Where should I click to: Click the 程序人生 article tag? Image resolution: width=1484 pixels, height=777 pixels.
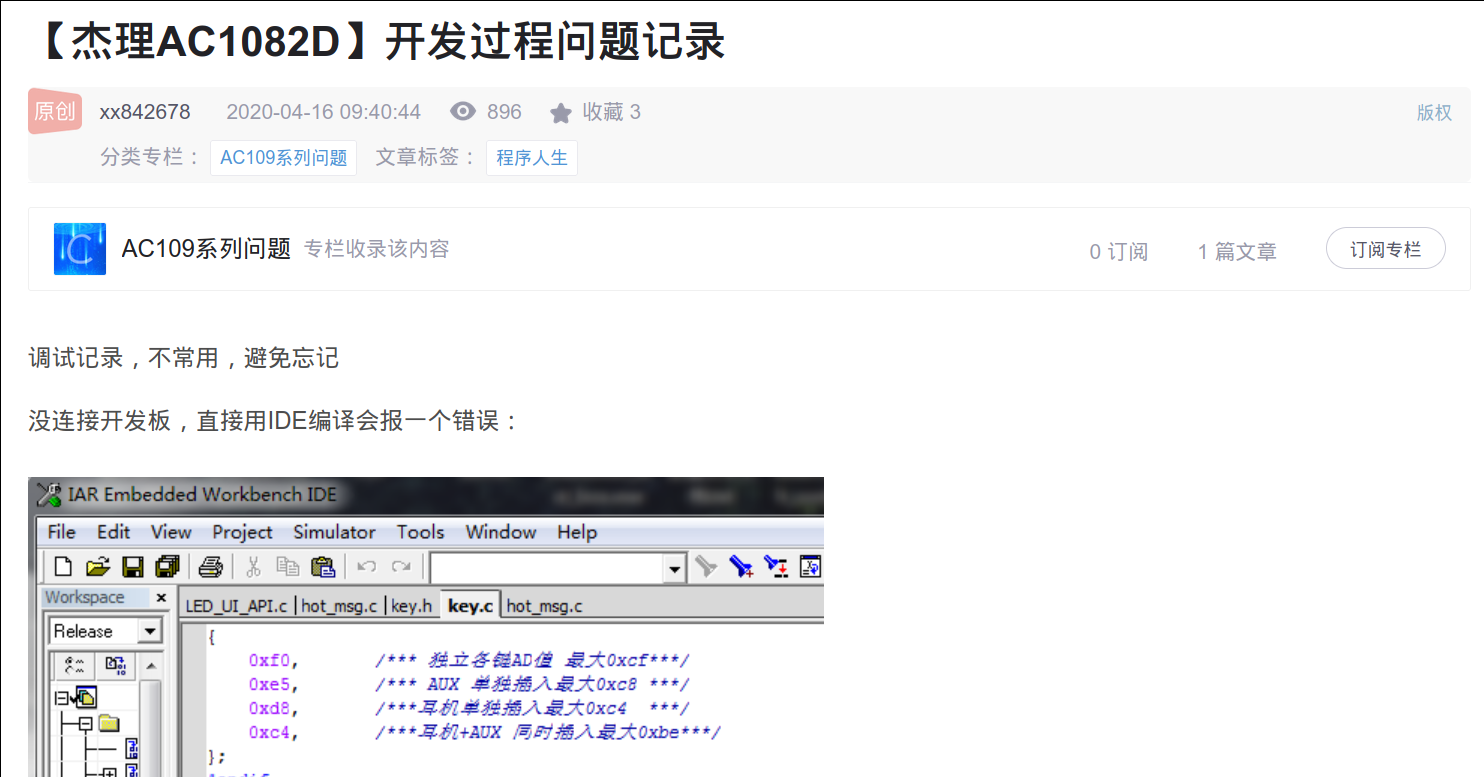coord(531,158)
